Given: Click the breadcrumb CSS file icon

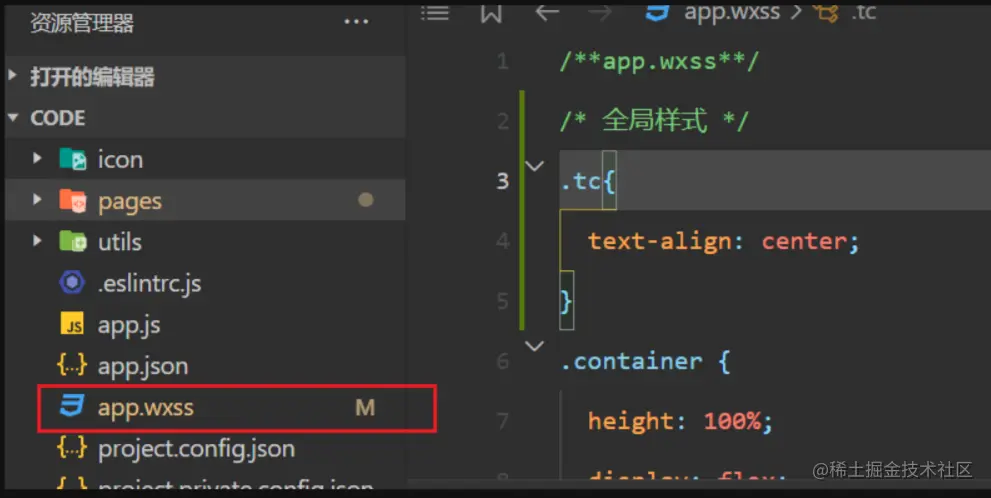Looking at the screenshot, I should [657, 11].
